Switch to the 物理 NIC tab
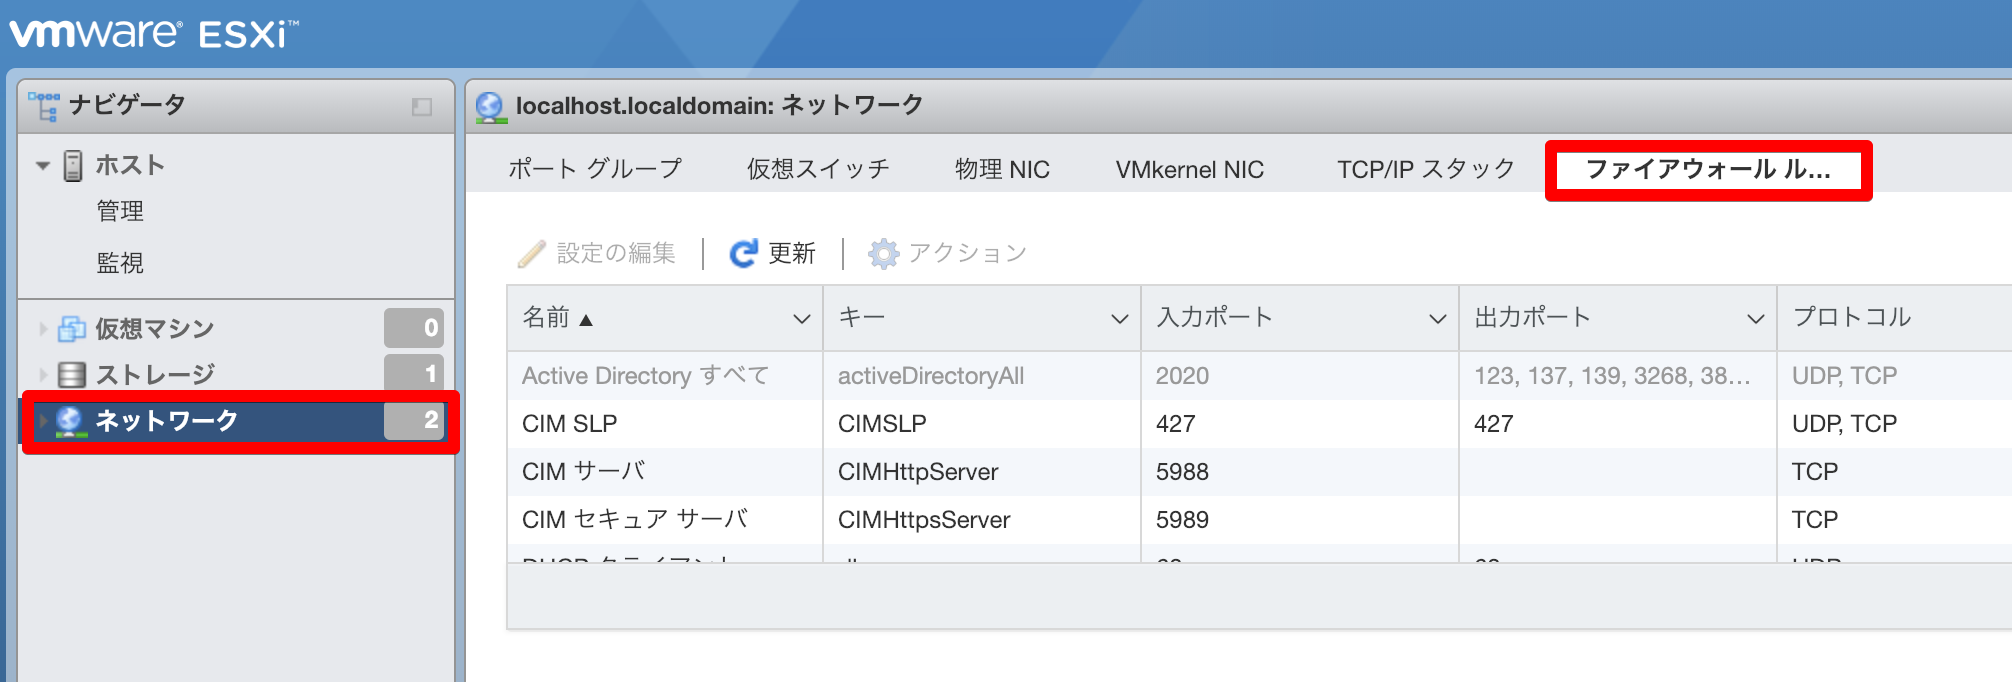 click(x=1002, y=169)
